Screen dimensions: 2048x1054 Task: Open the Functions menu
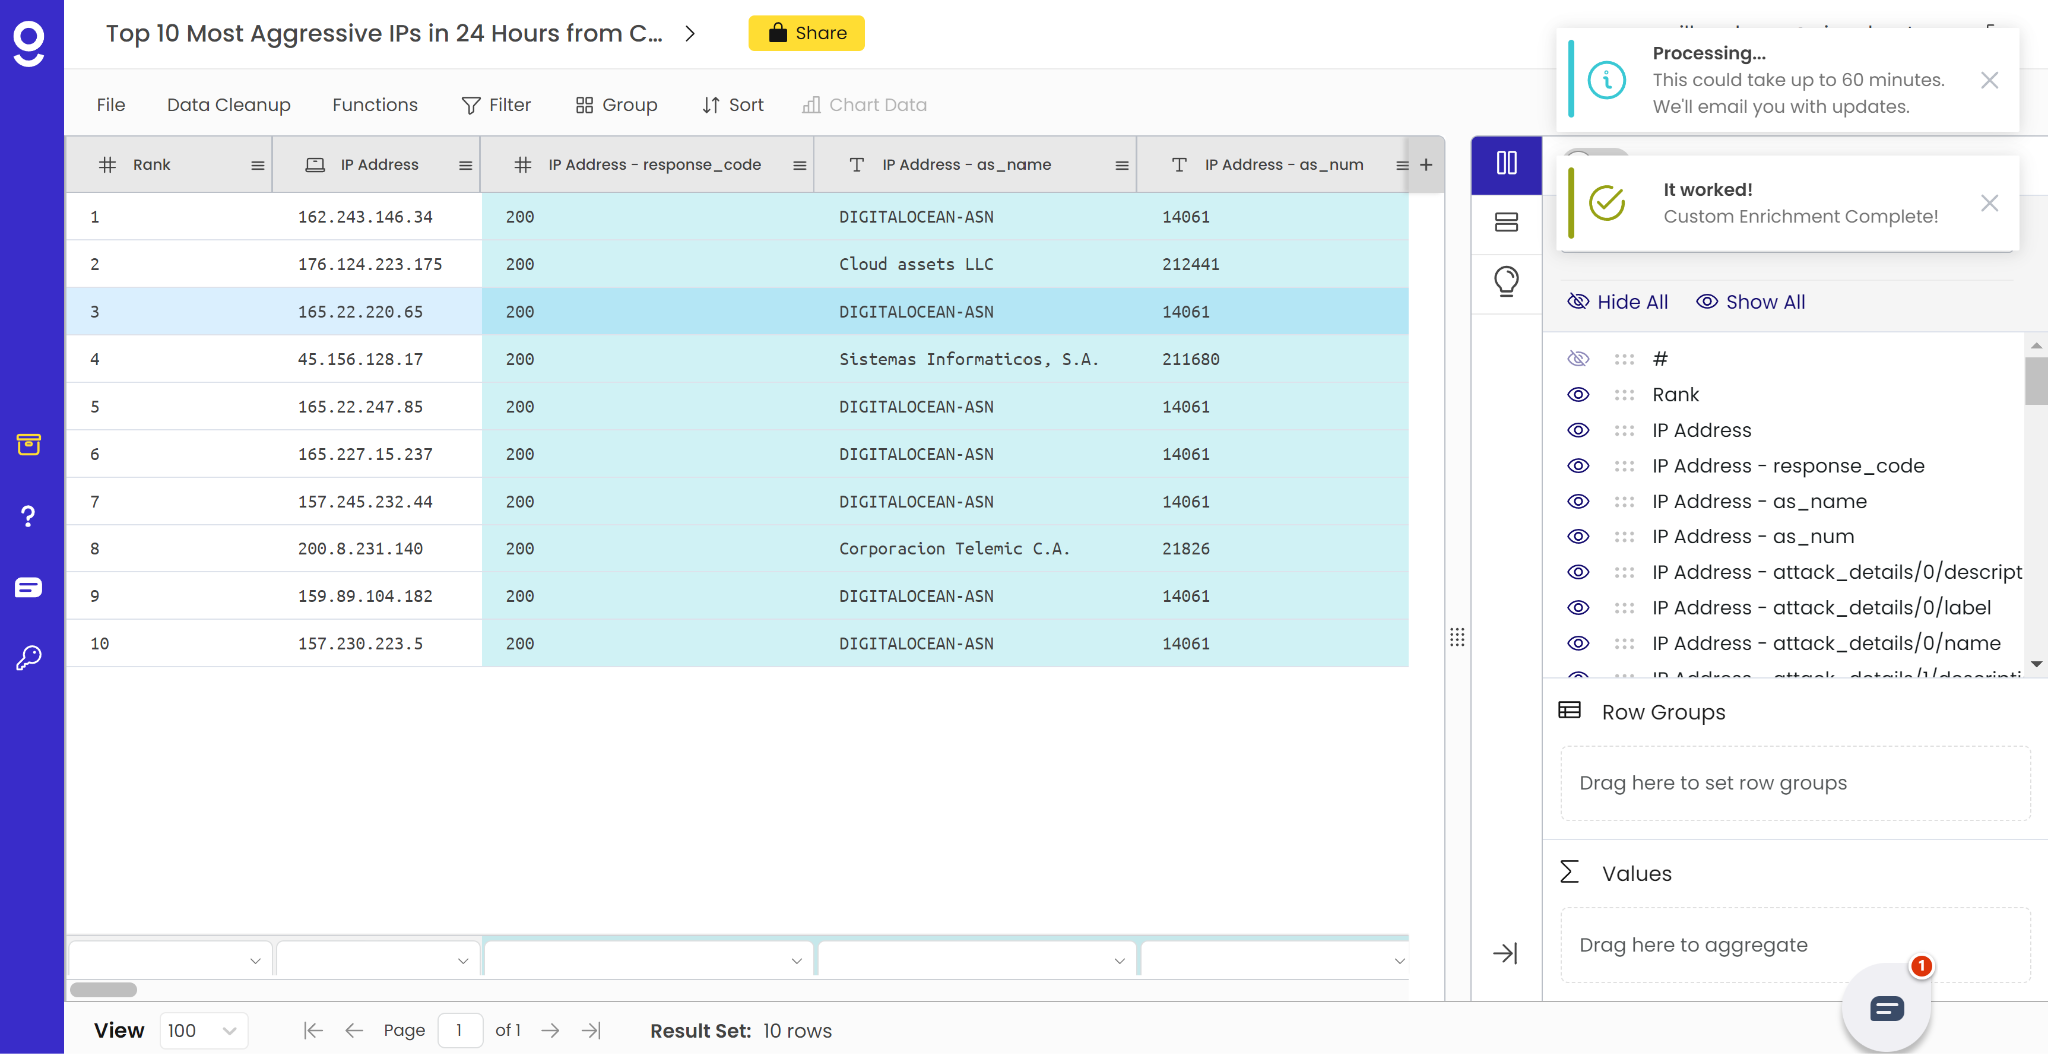click(374, 105)
